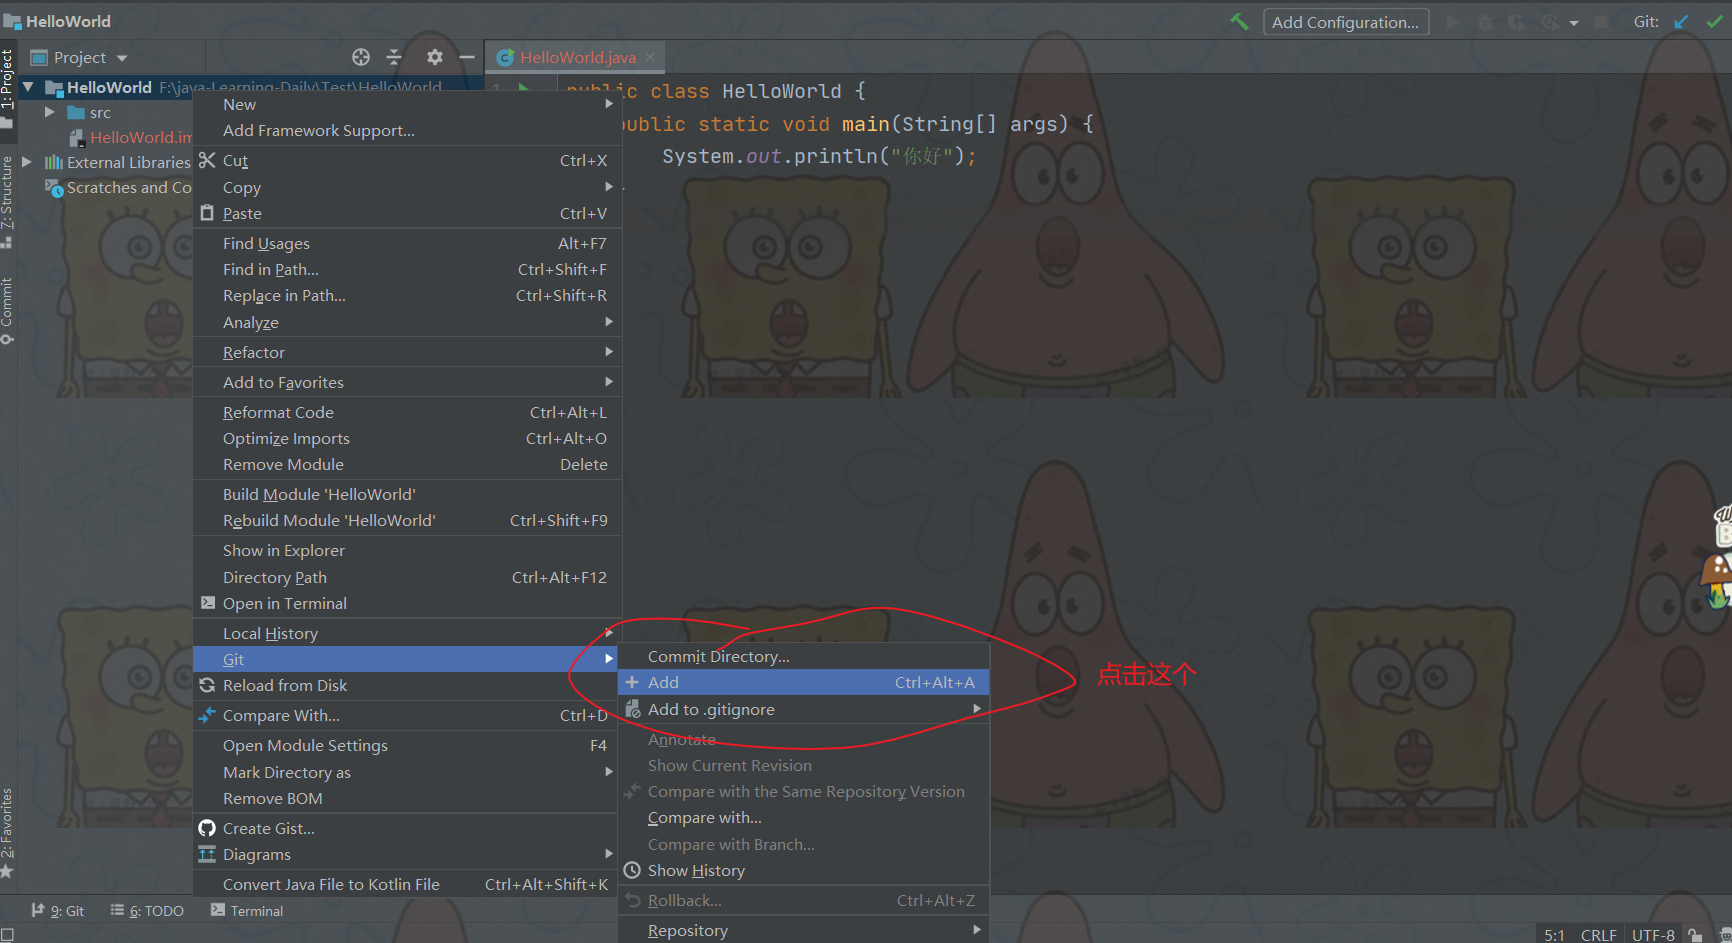The height and width of the screenshot is (943, 1732).
Task: Select Commit Directory... menu item
Action: [804, 656]
